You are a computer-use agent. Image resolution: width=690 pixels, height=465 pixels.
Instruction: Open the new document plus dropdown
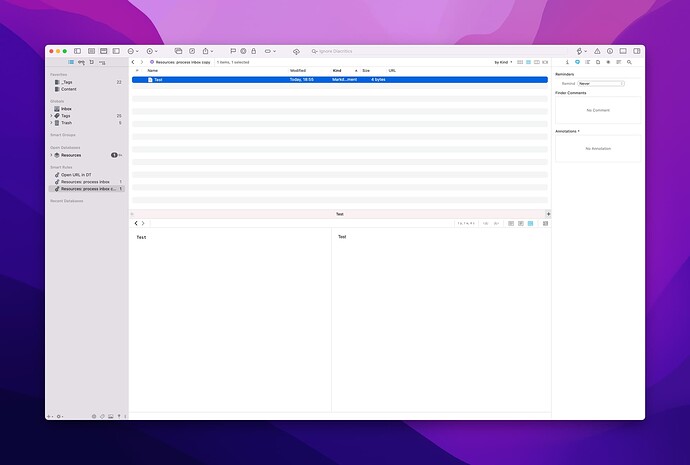[x=132, y=51]
